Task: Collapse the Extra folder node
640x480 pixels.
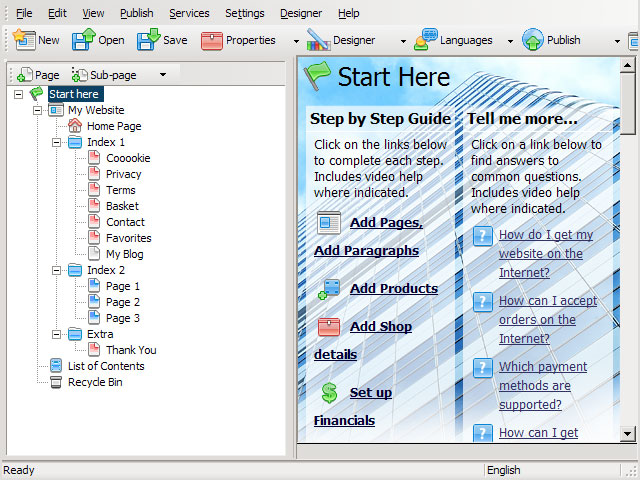Action: click(x=56, y=334)
